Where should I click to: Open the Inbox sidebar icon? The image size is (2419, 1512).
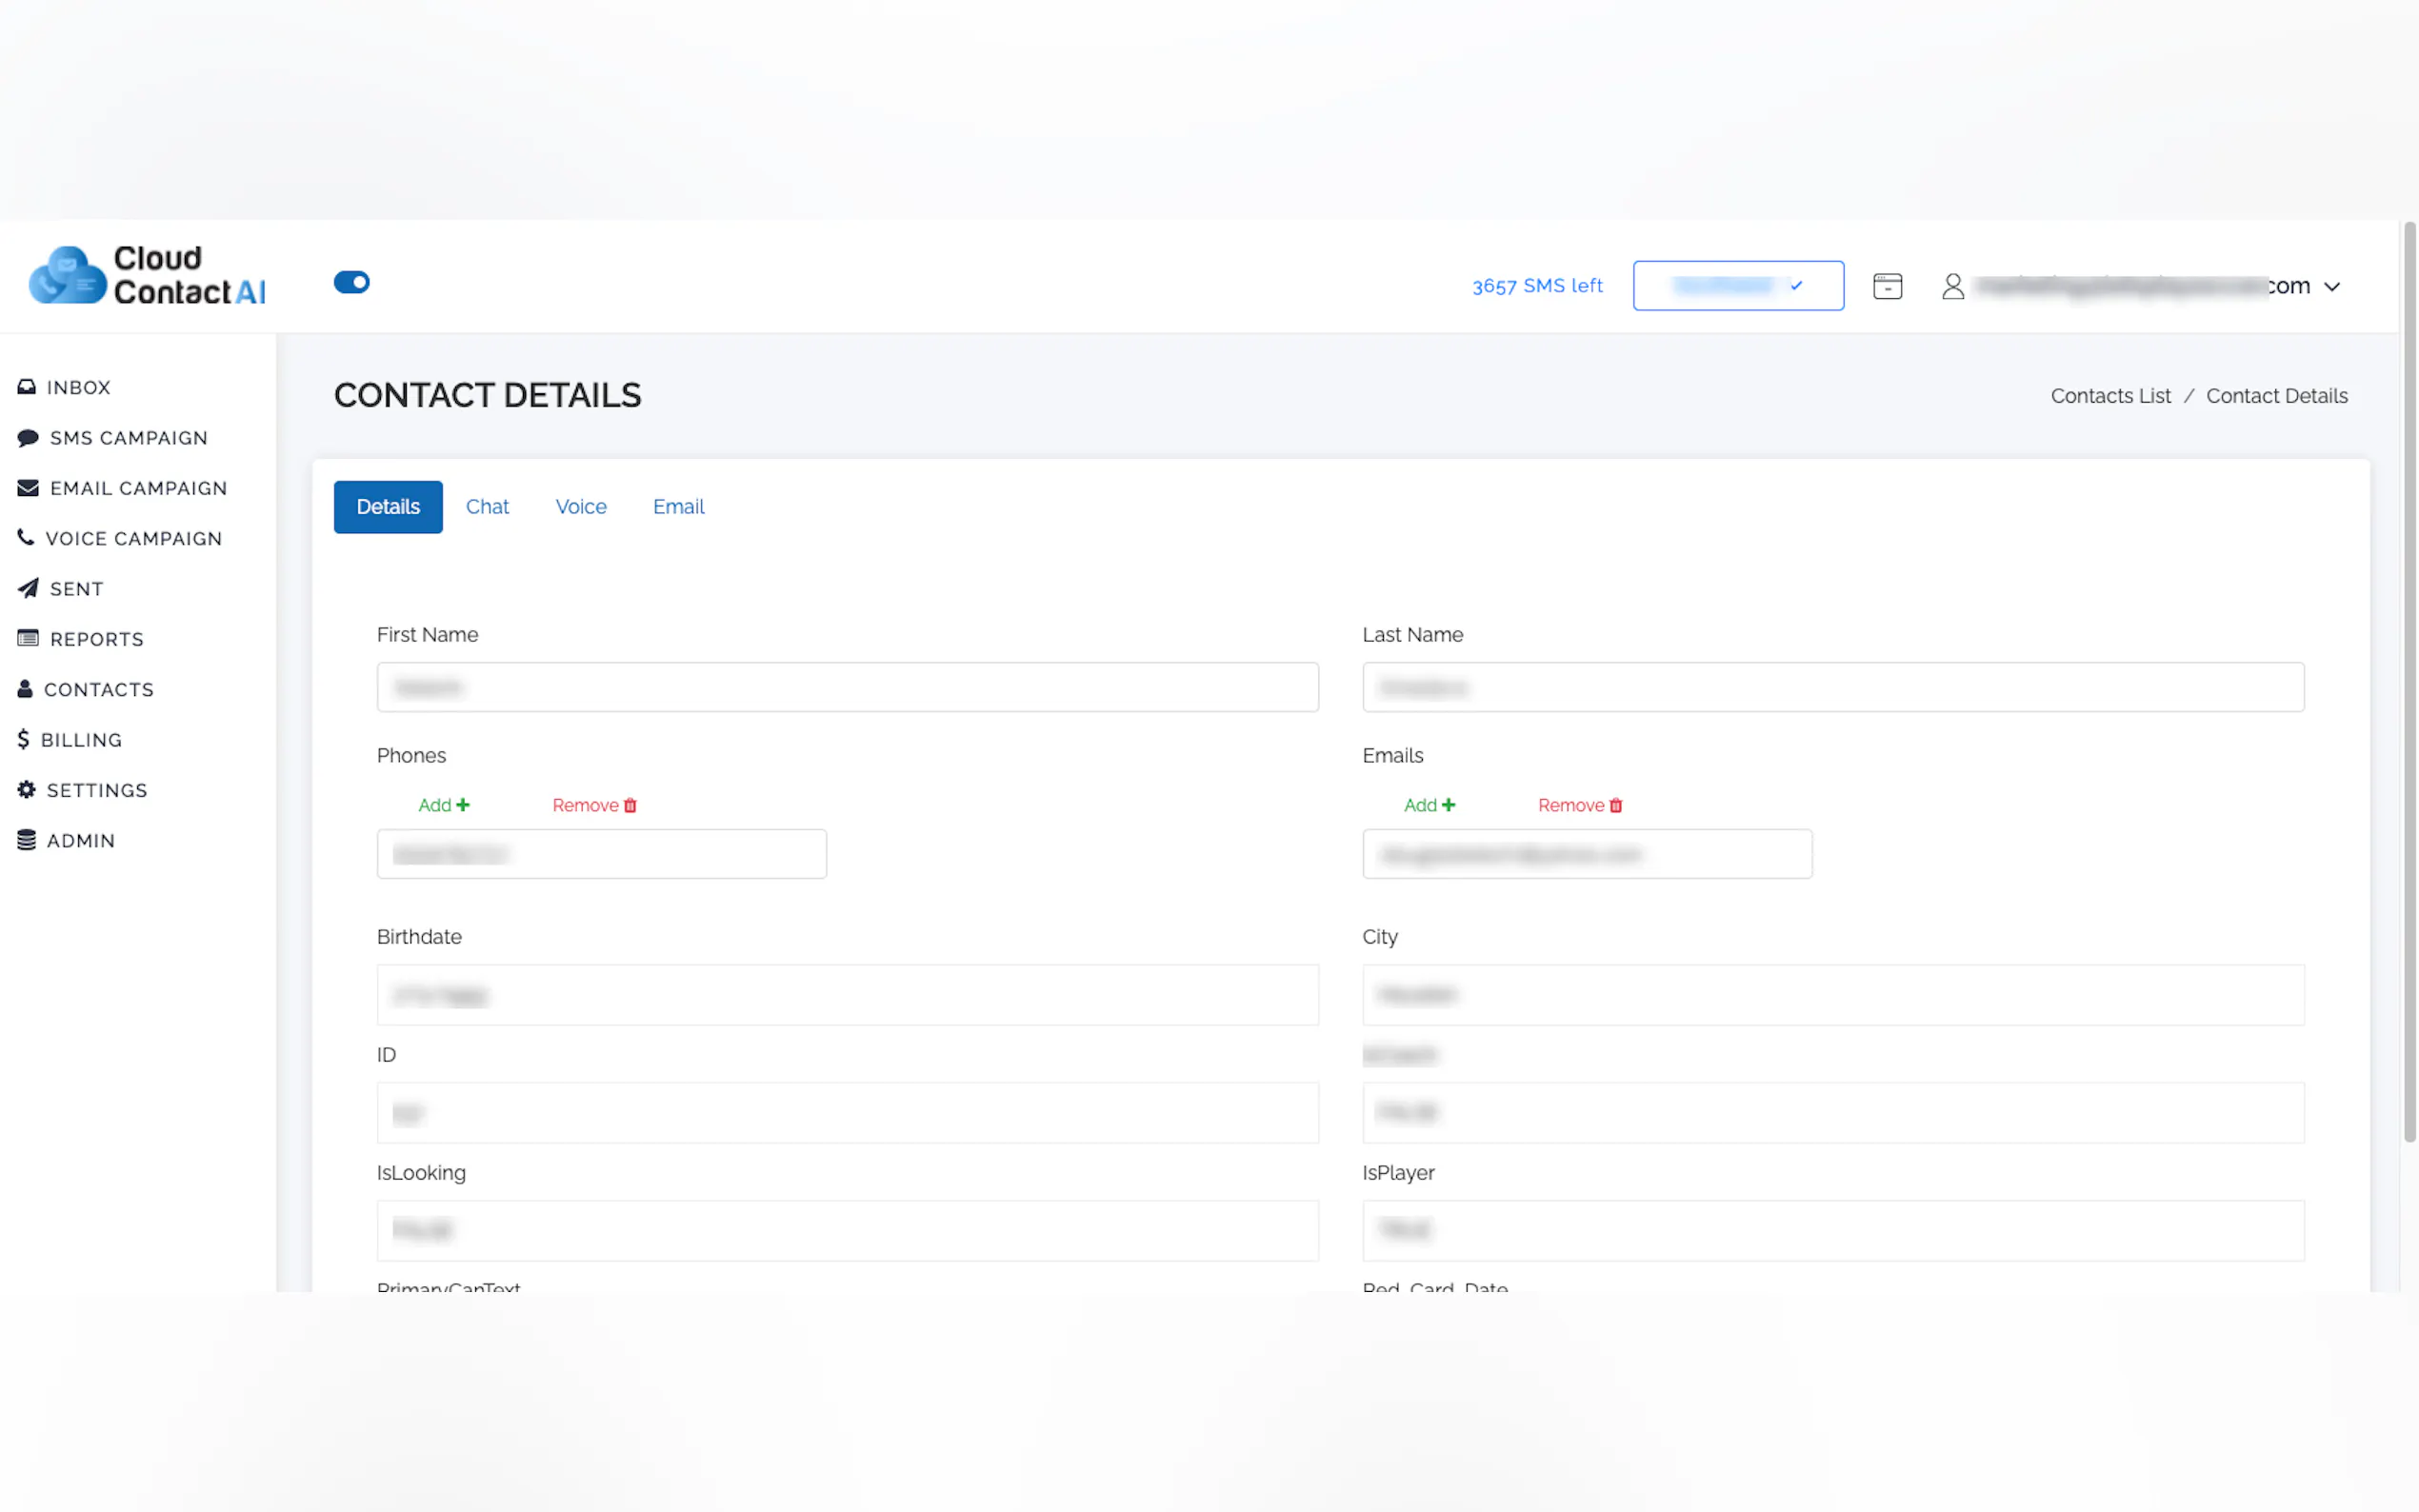tap(27, 387)
